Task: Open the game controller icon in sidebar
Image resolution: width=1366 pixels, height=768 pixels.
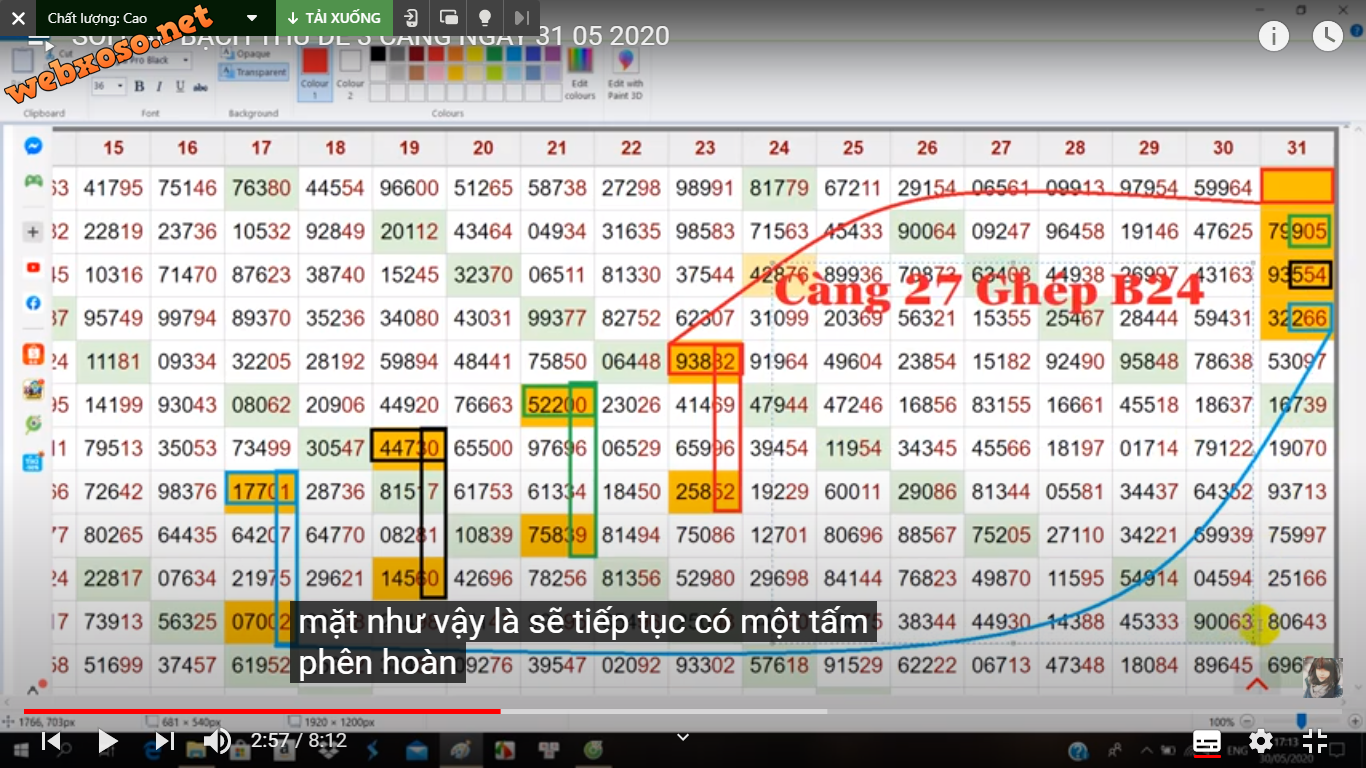Action: (x=33, y=181)
